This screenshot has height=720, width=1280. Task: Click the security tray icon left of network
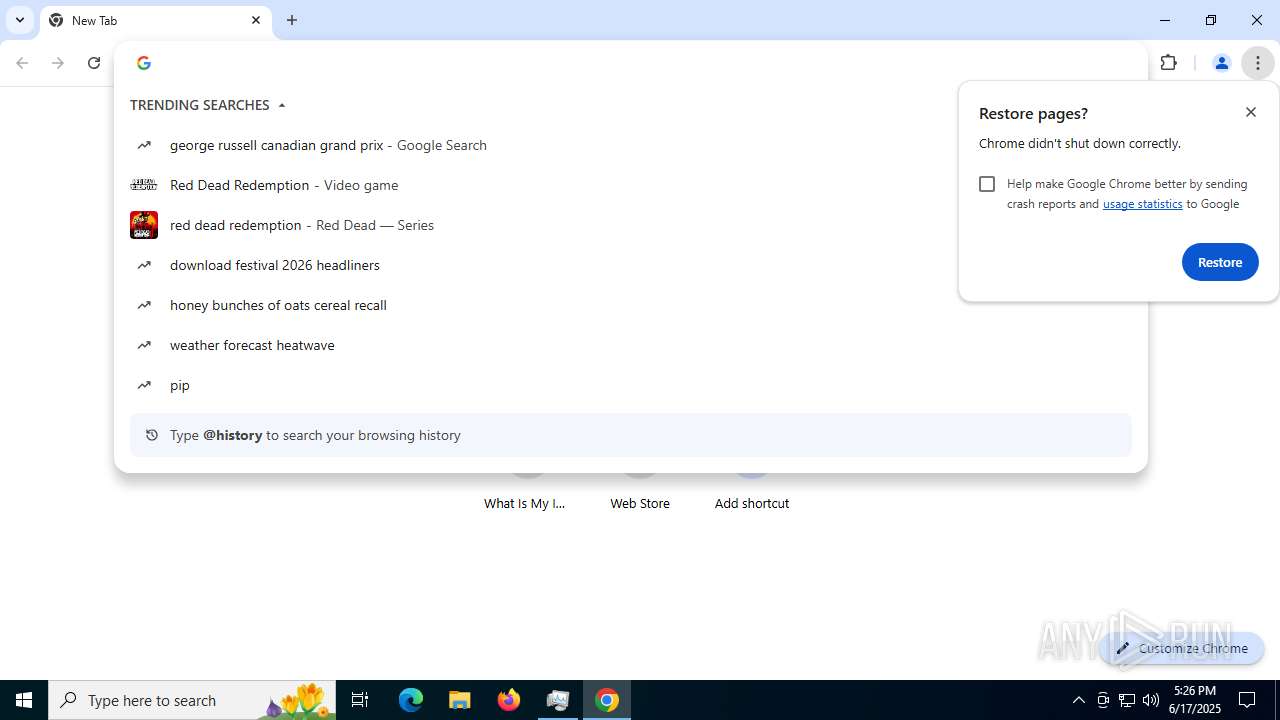[1103, 700]
